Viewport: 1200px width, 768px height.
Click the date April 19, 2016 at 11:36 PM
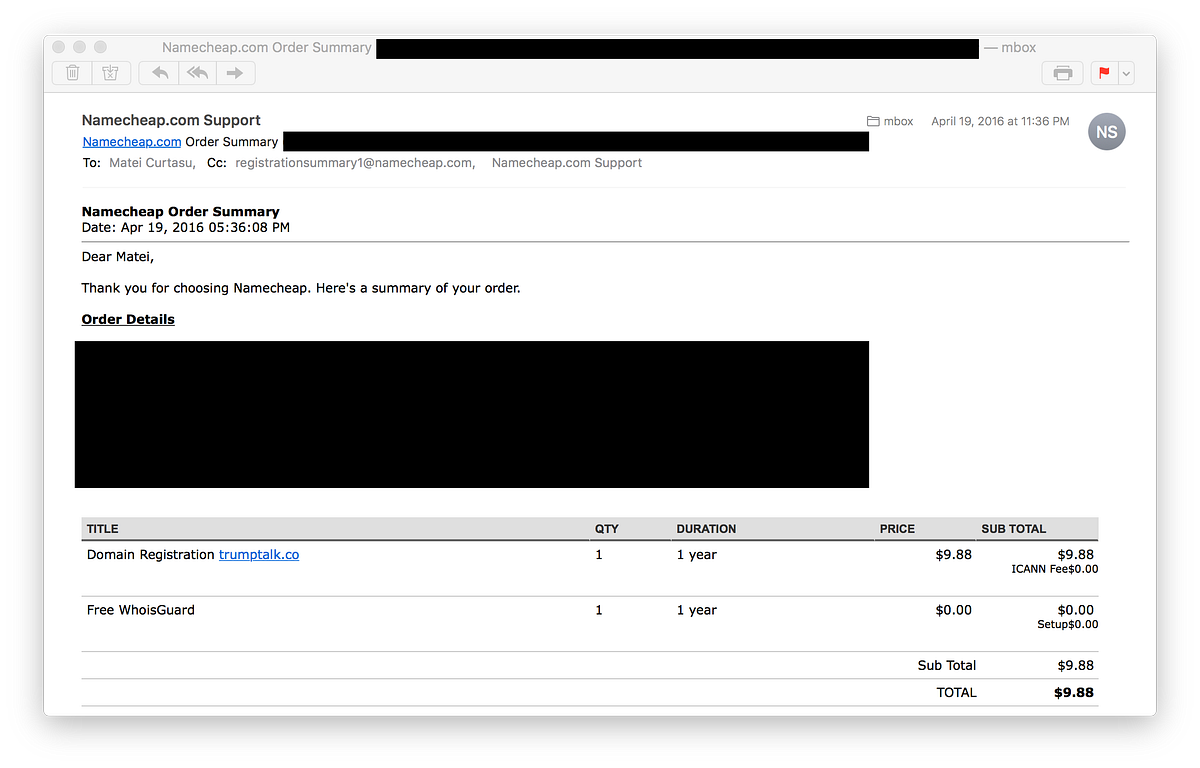point(1000,121)
